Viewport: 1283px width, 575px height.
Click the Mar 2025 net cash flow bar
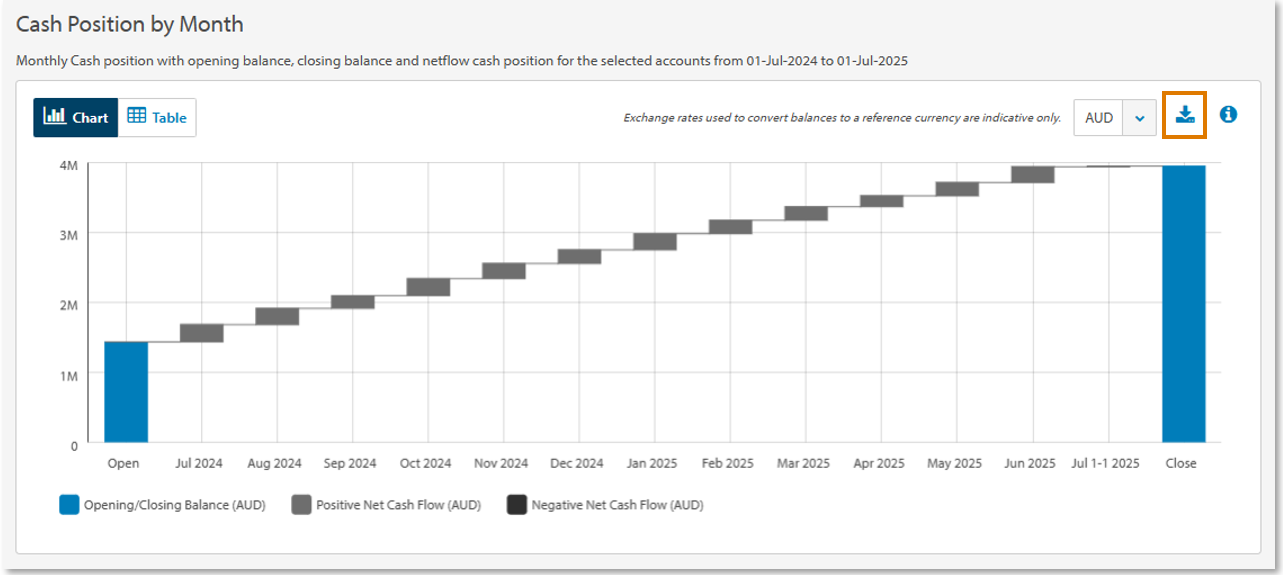tap(806, 213)
